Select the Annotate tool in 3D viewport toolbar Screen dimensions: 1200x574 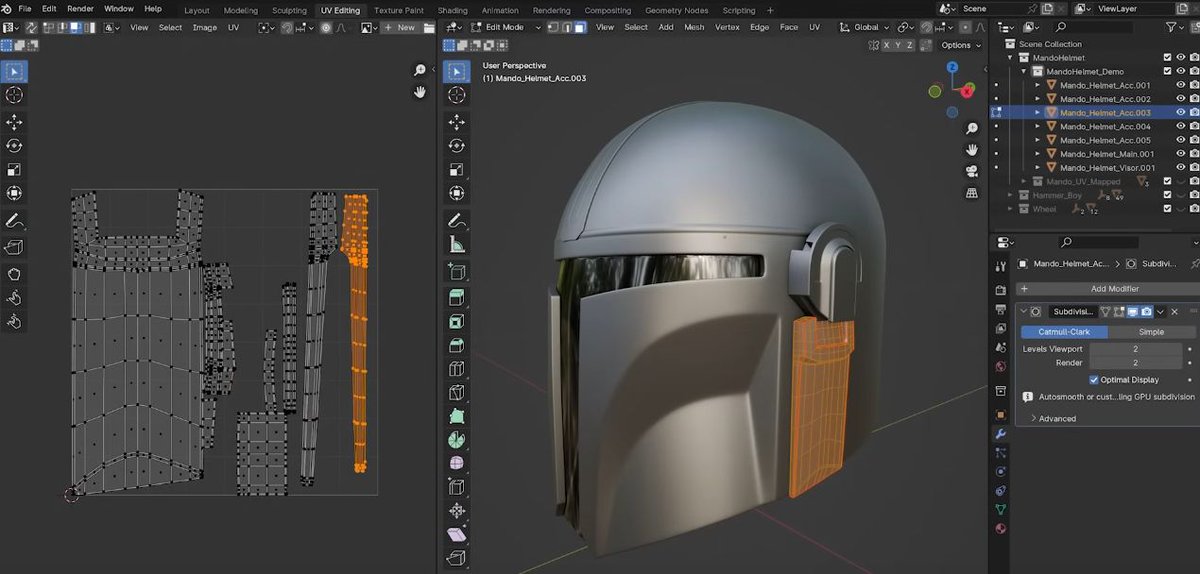click(457, 221)
